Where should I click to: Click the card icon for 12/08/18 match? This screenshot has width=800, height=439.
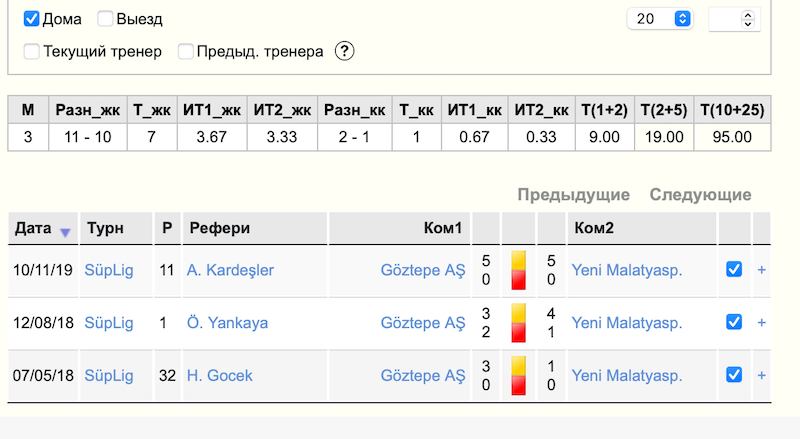pos(518,323)
